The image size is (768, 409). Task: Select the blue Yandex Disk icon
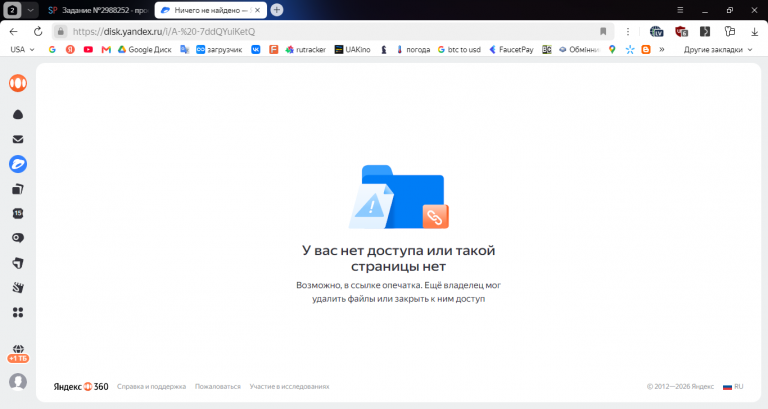point(18,164)
